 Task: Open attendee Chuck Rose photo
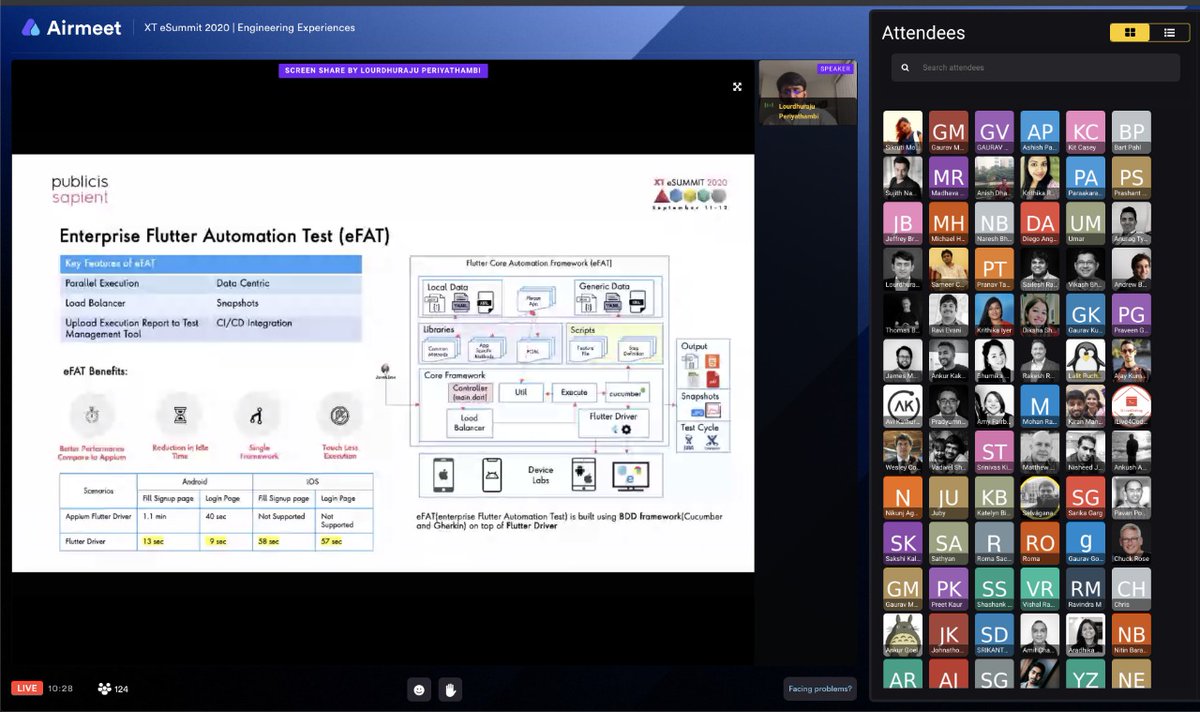click(x=1131, y=544)
